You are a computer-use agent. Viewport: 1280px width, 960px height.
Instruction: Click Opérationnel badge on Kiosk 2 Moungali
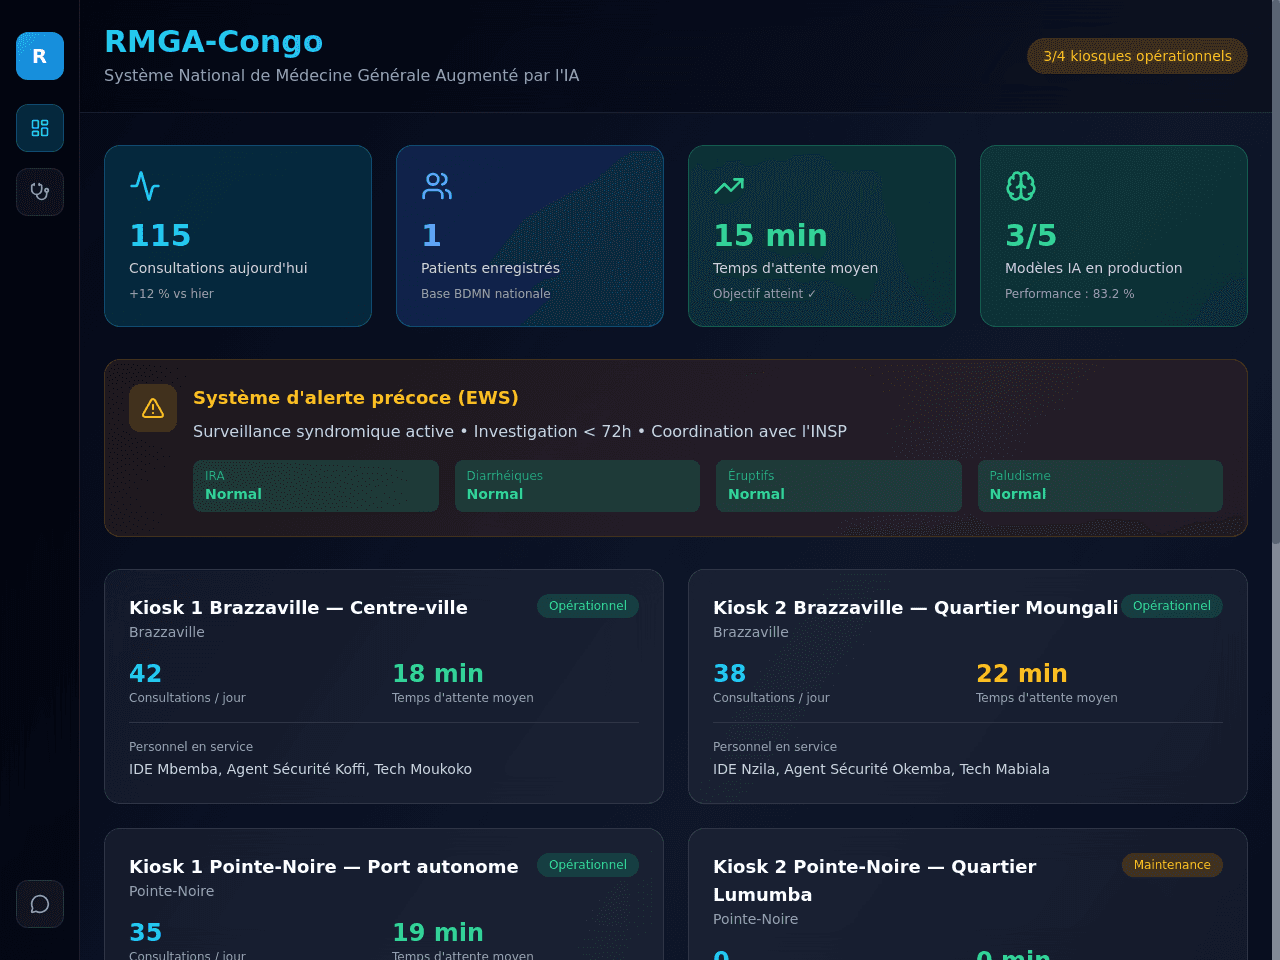click(1172, 606)
